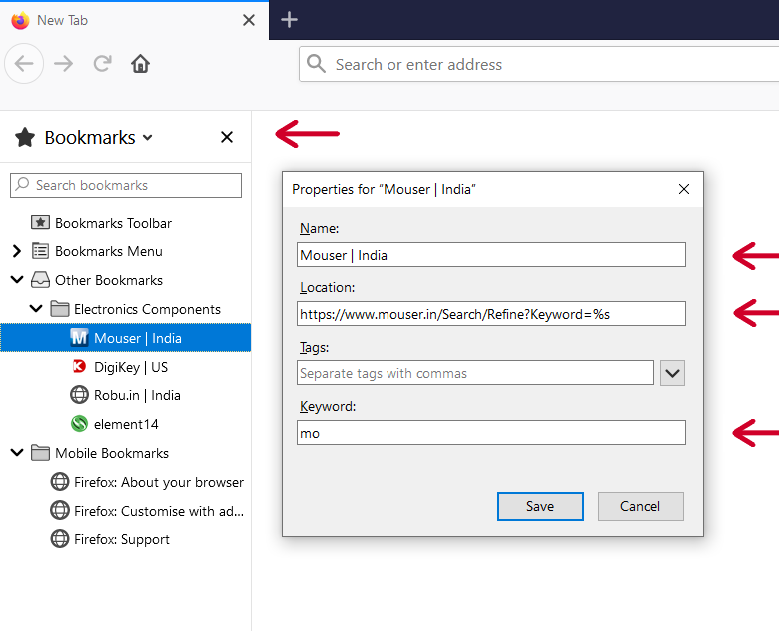779x631 pixels.
Task: Select the Bookmarks Toolbar folder icon
Action: click(40, 223)
